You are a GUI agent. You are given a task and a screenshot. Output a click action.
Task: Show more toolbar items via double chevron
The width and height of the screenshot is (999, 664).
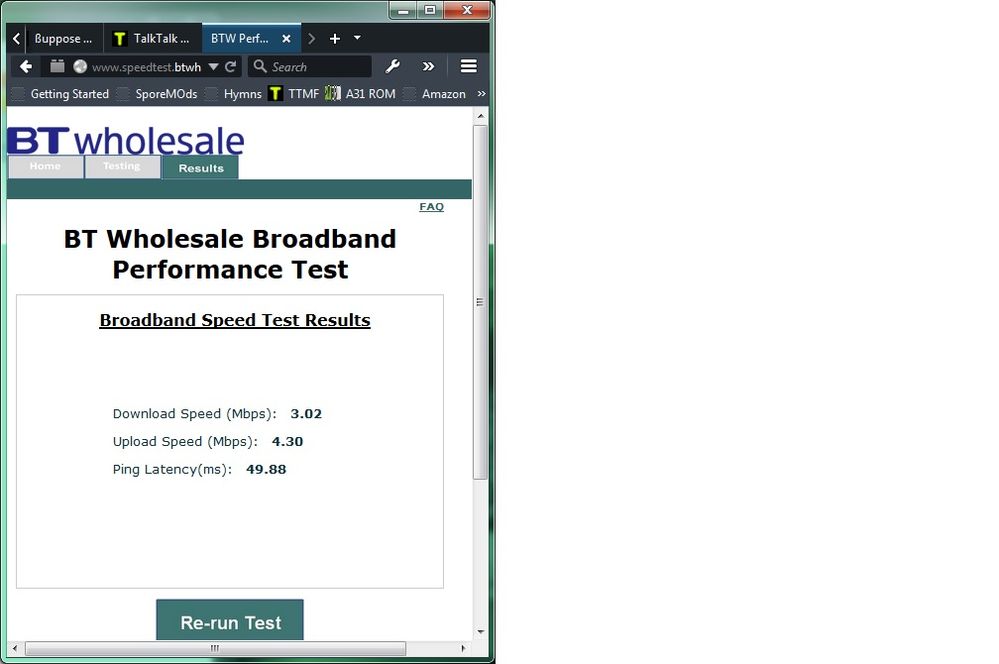(428, 66)
